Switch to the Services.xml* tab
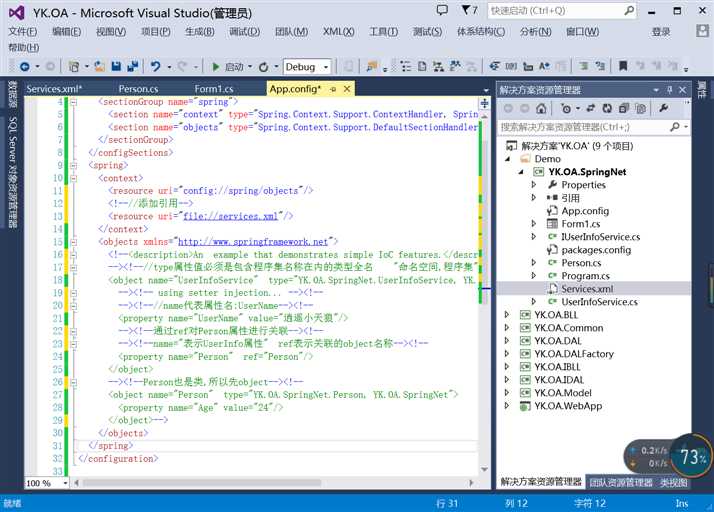Image resolution: width=714 pixels, height=512 pixels. pyautogui.click(x=54, y=89)
